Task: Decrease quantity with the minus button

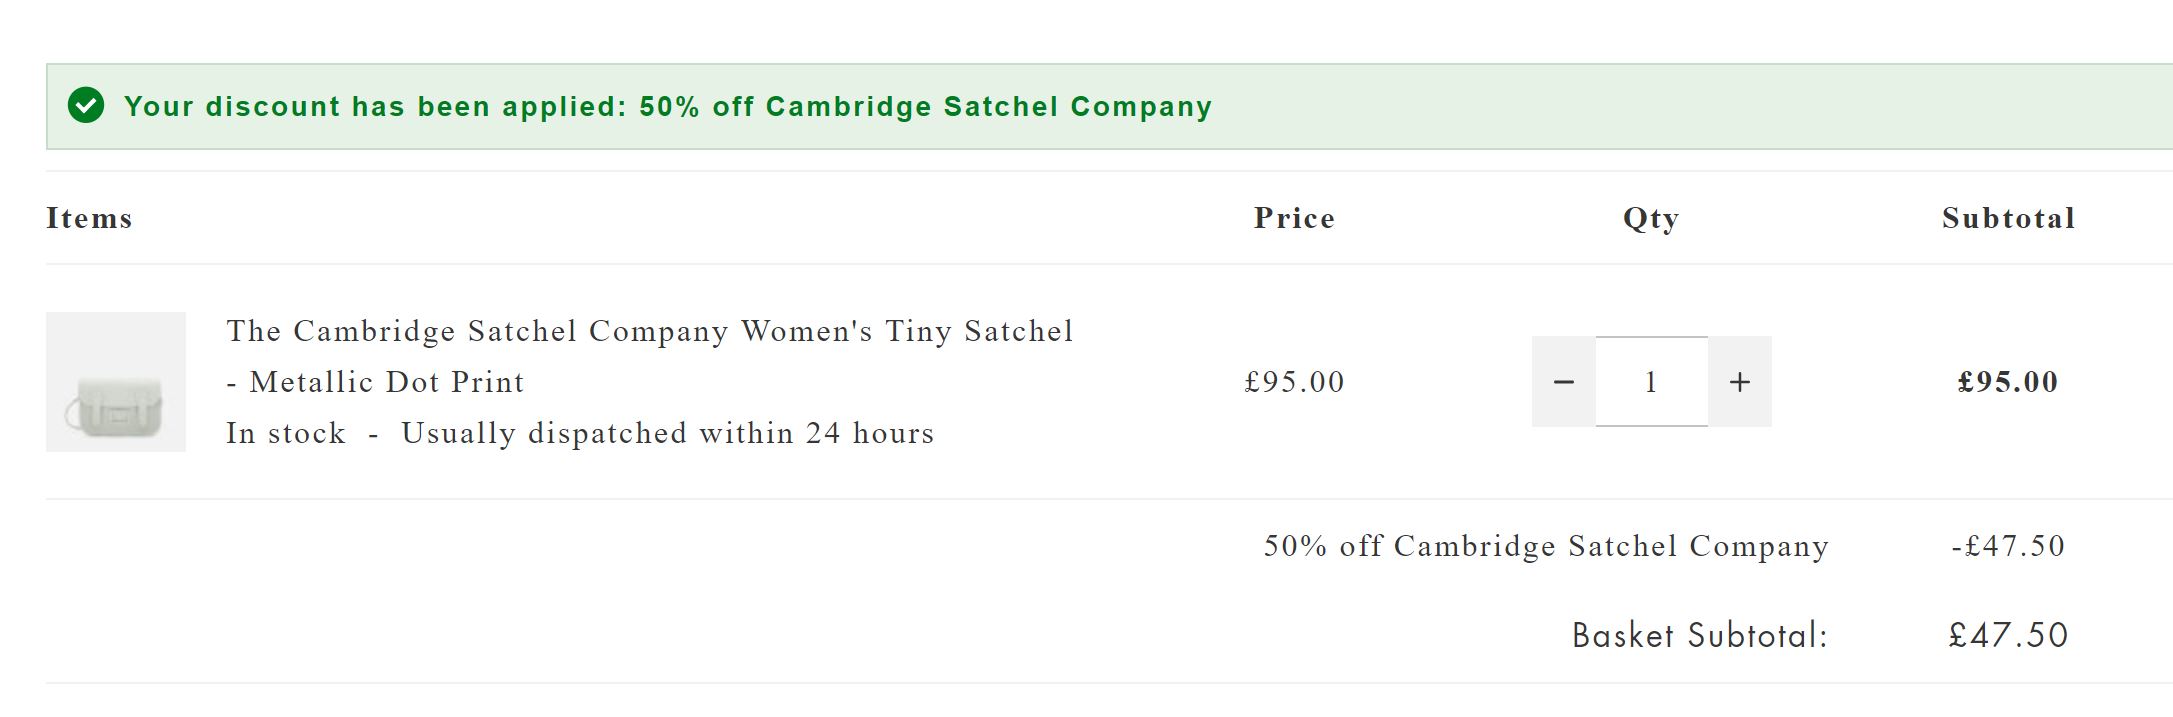Action: 1564,382
